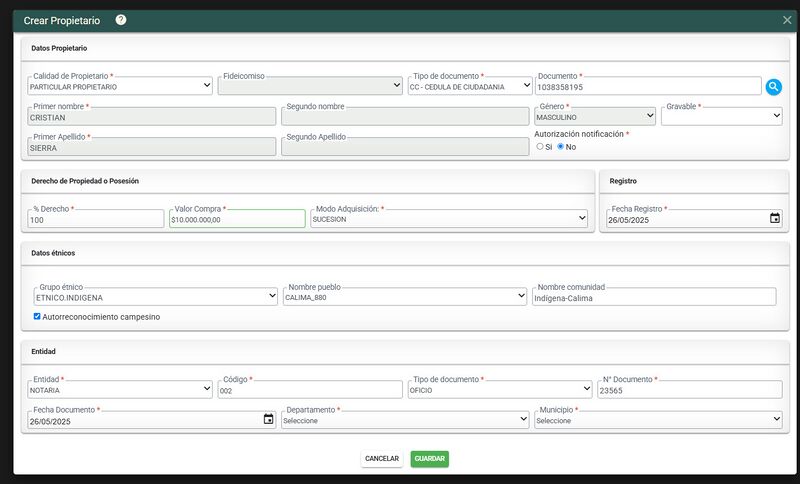This screenshot has width=800, height=484.
Task: Open Fecha Documento calendar picker icon
Action: point(268,420)
